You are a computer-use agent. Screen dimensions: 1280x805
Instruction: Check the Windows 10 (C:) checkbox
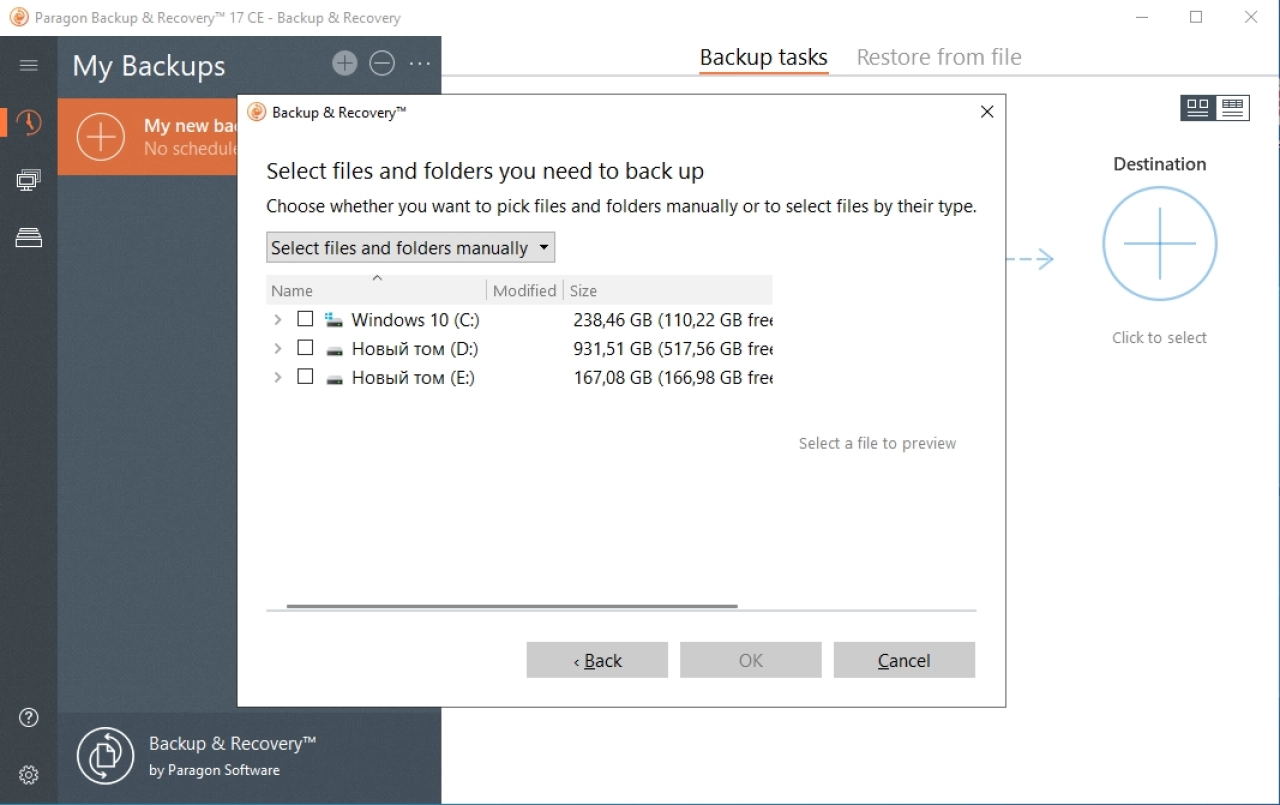pos(306,319)
